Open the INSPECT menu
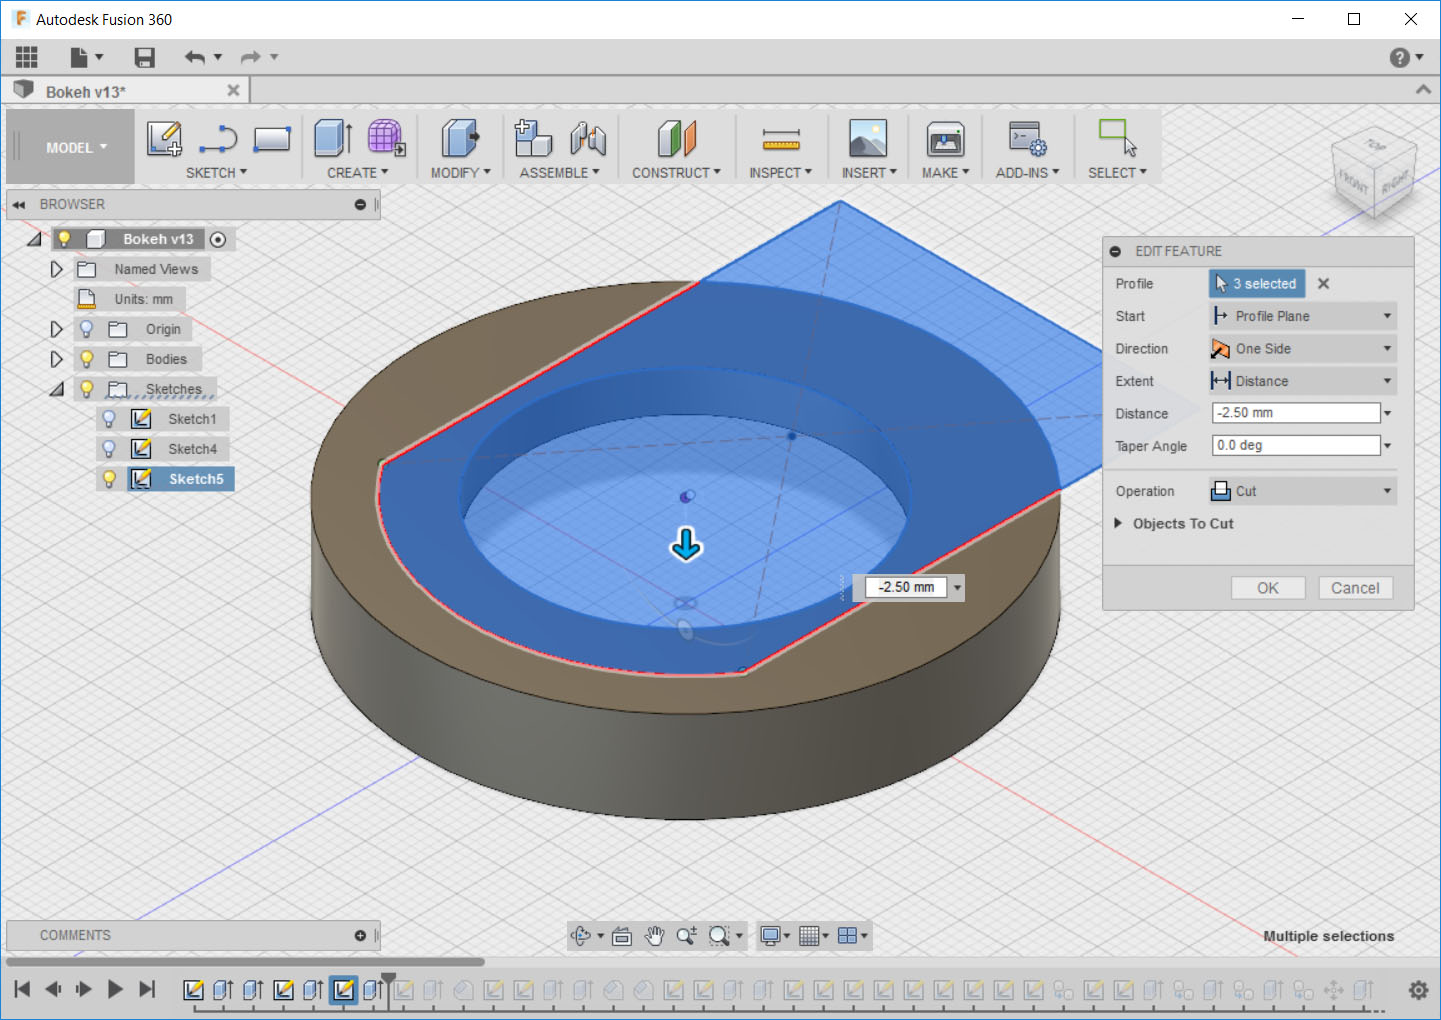 pyautogui.click(x=781, y=173)
